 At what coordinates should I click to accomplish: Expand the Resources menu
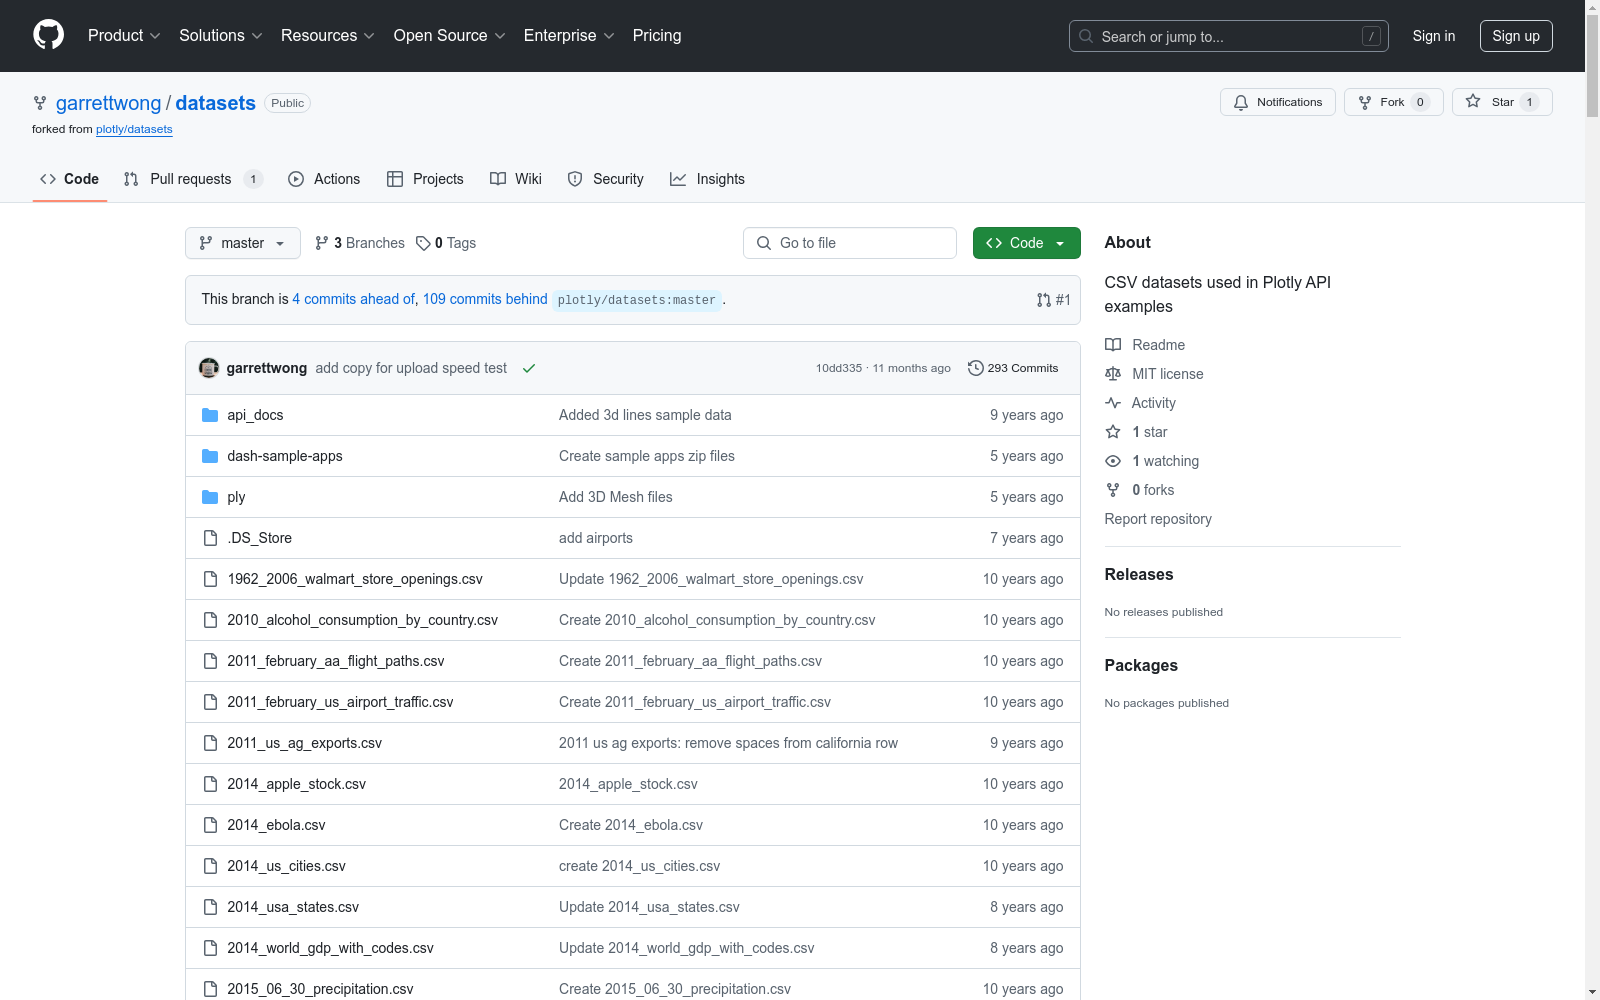pyautogui.click(x=328, y=36)
